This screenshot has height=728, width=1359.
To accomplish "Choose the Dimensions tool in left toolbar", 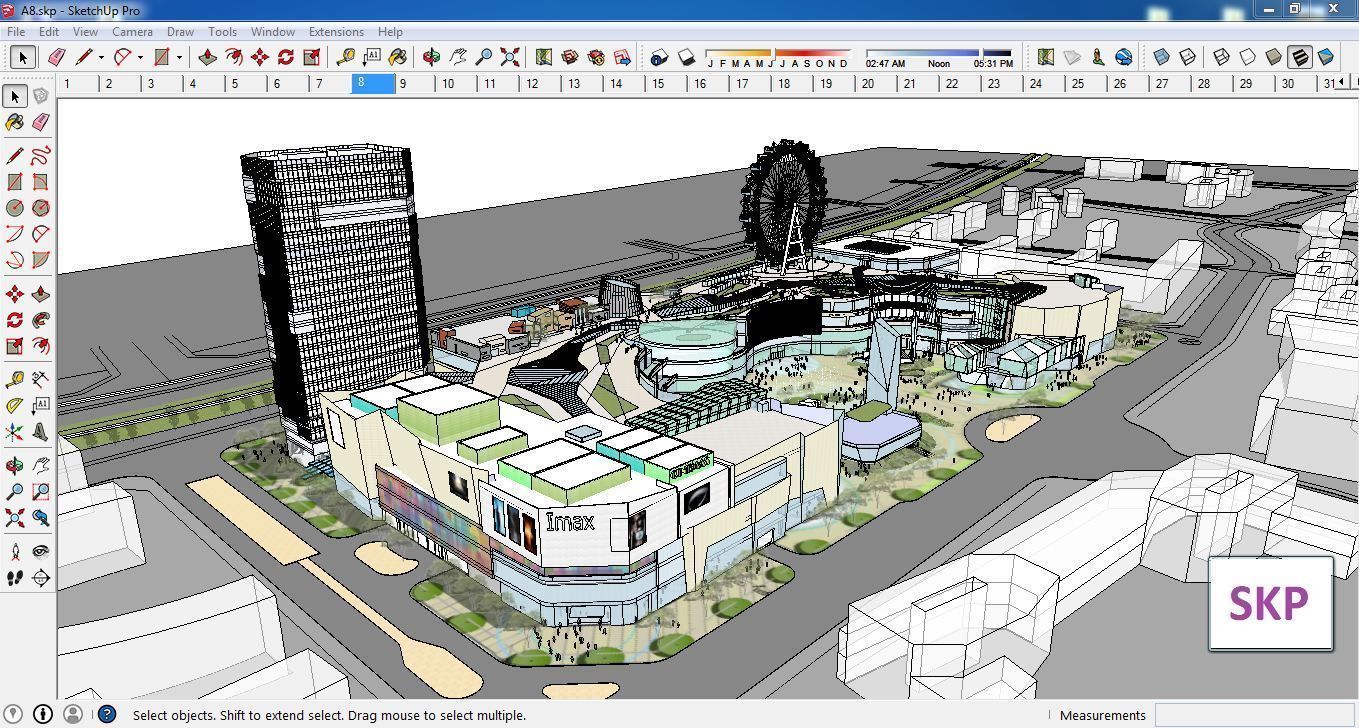I will [40, 379].
